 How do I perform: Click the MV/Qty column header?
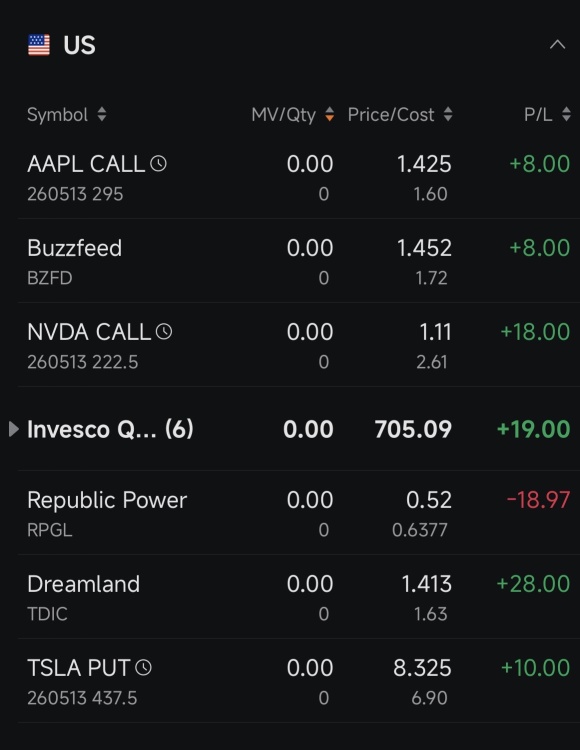coord(284,115)
